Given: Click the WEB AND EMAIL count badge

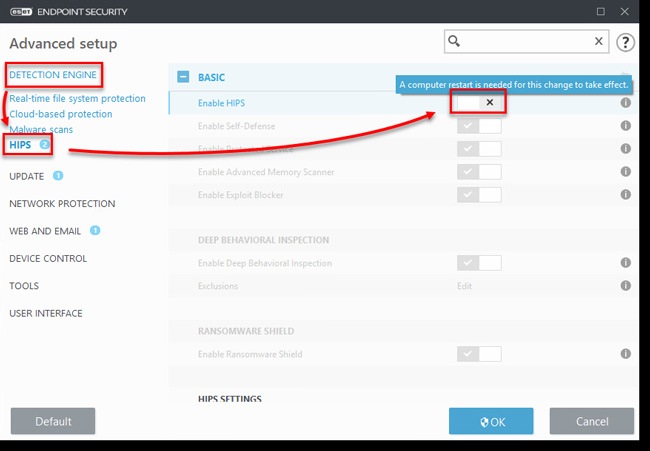Looking at the screenshot, I should 95,230.
